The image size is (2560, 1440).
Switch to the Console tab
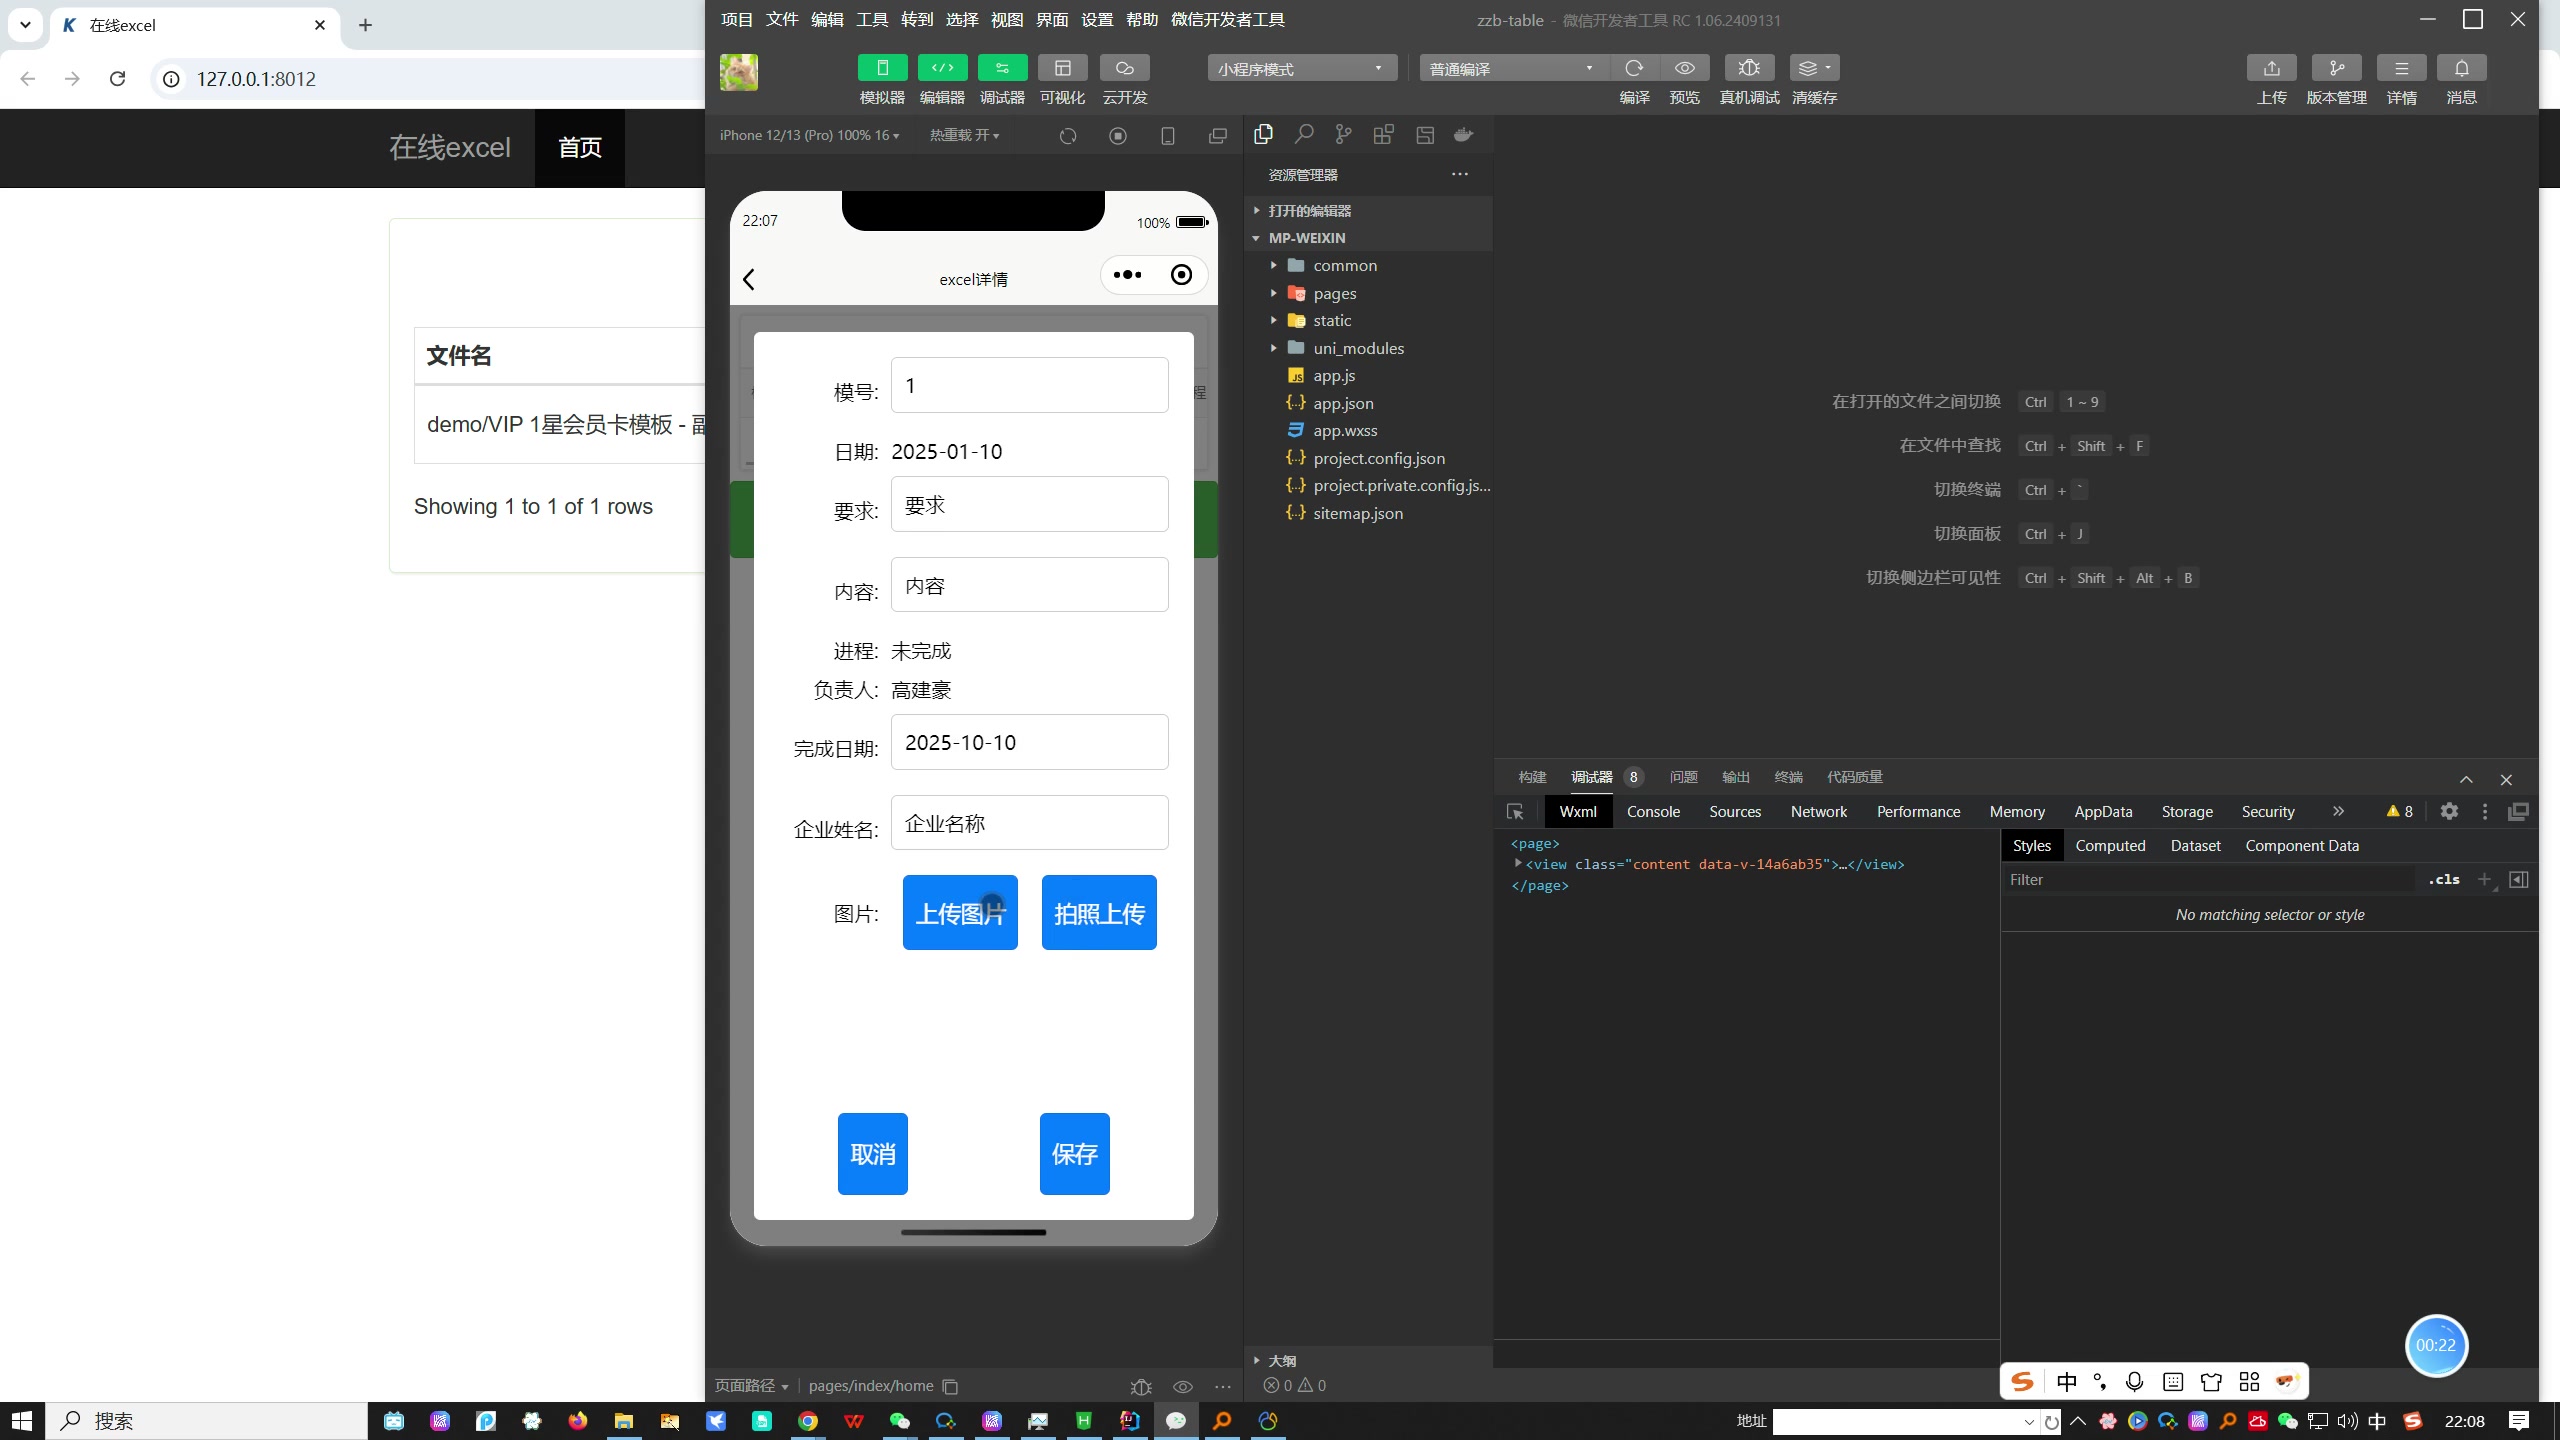point(1653,811)
